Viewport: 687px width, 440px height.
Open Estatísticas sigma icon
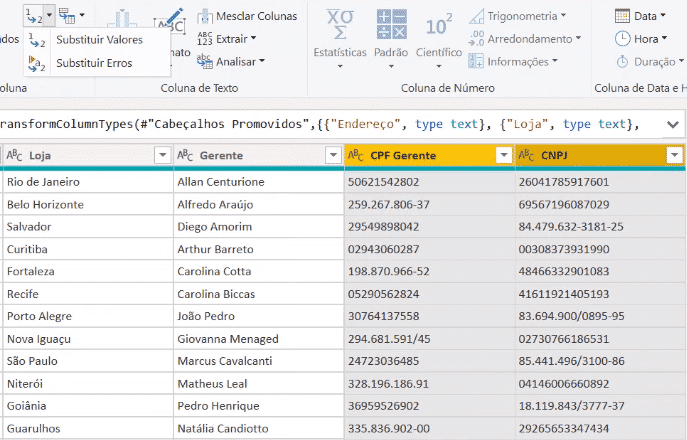(x=340, y=25)
